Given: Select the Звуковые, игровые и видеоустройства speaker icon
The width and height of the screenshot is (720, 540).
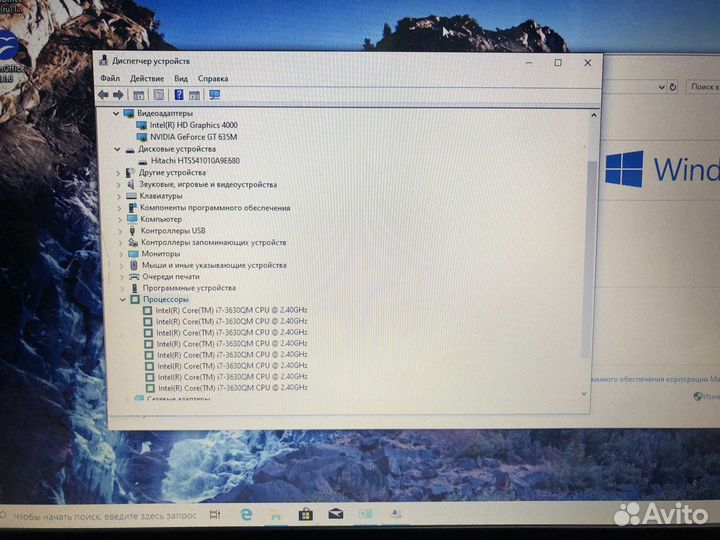Looking at the screenshot, I should click(x=131, y=184).
